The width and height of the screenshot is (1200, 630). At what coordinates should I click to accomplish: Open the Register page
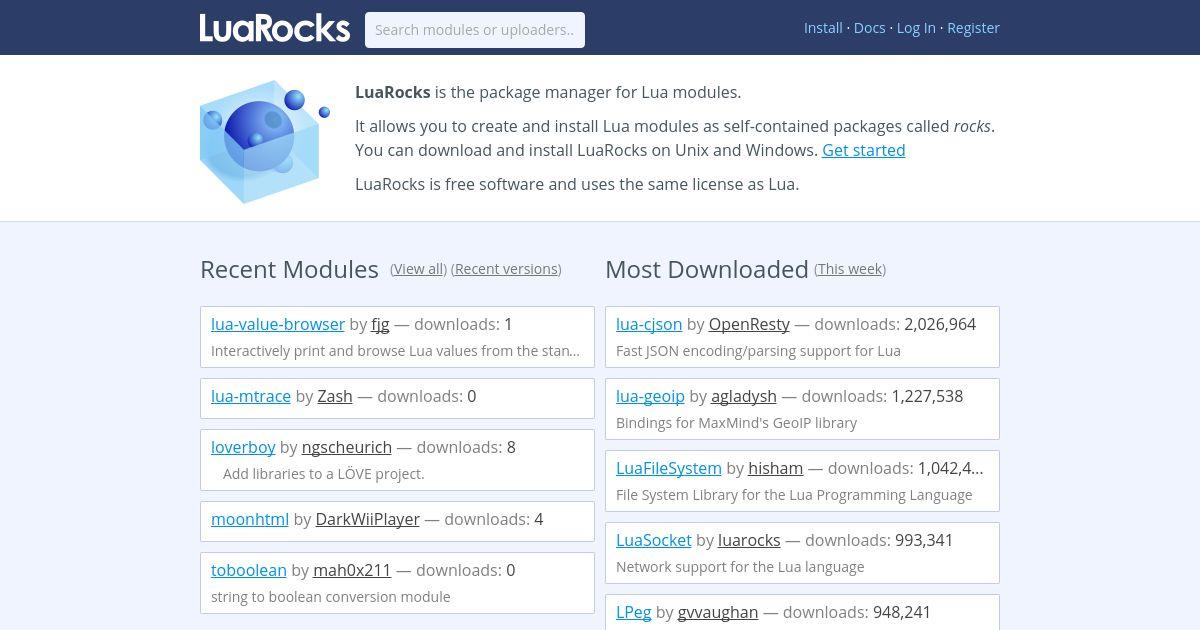click(x=973, y=28)
